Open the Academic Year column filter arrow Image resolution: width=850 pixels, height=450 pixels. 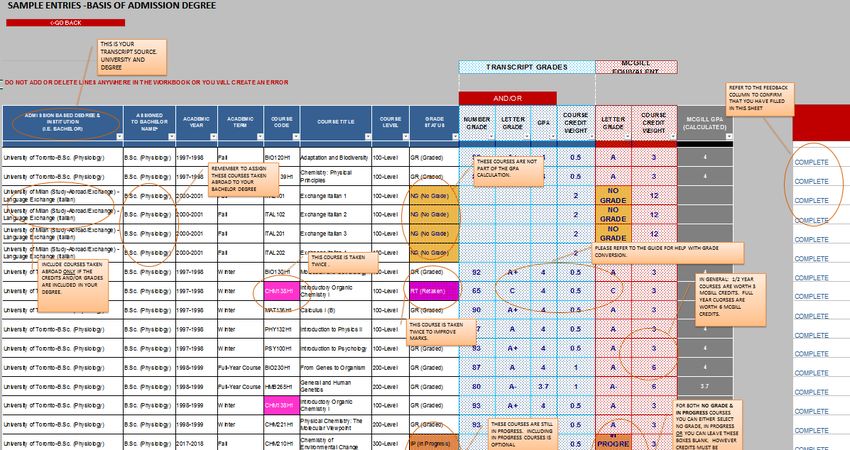coord(213,137)
